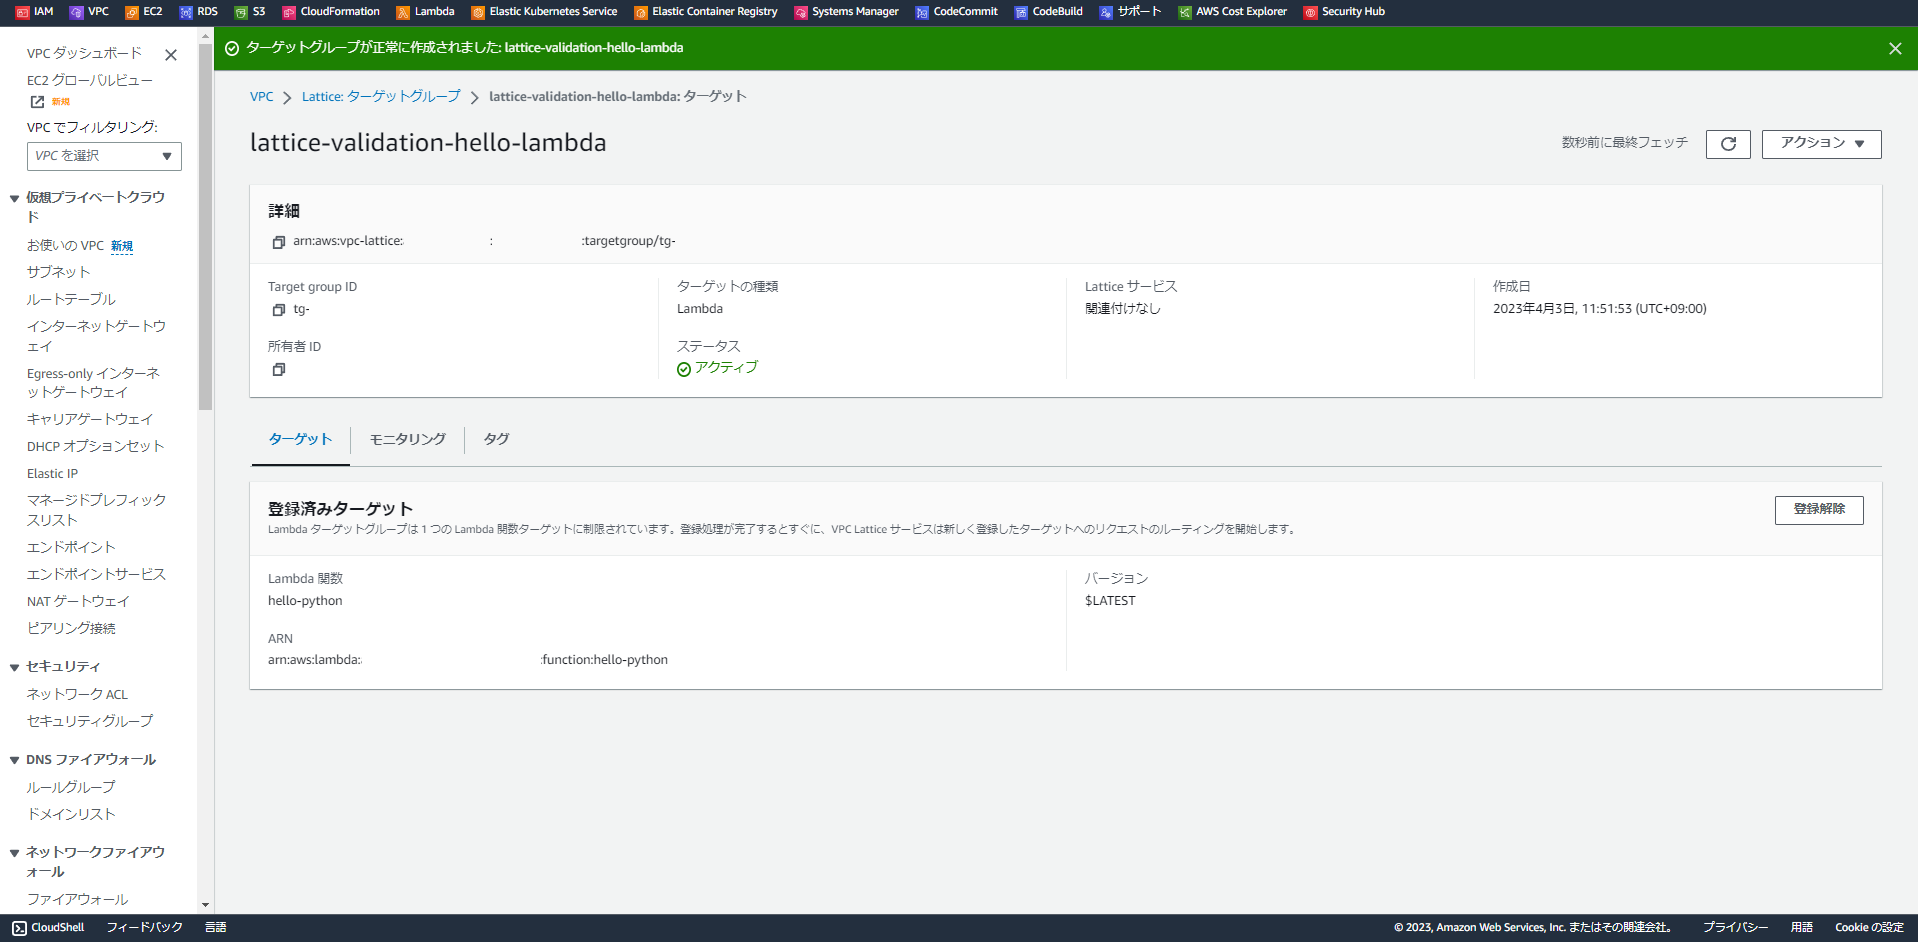The width and height of the screenshot is (1918, 942).
Task: Open ファイアウォール in sidebar
Action: click(77, 900)
